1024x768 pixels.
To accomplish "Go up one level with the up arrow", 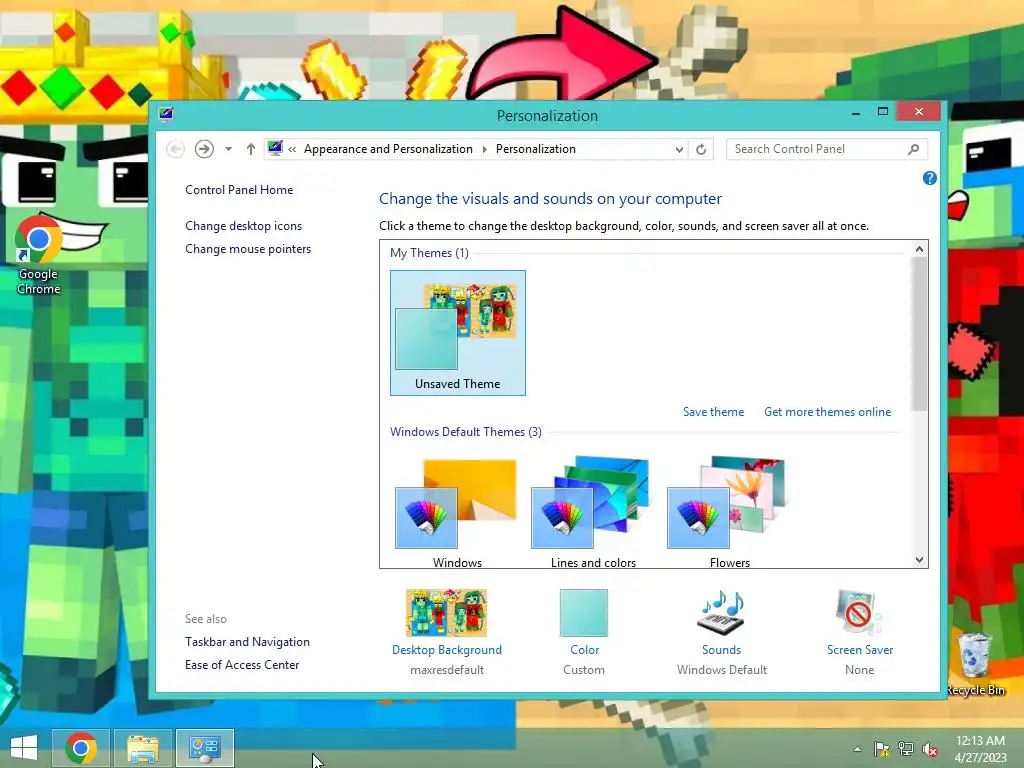I will [251, 150].
